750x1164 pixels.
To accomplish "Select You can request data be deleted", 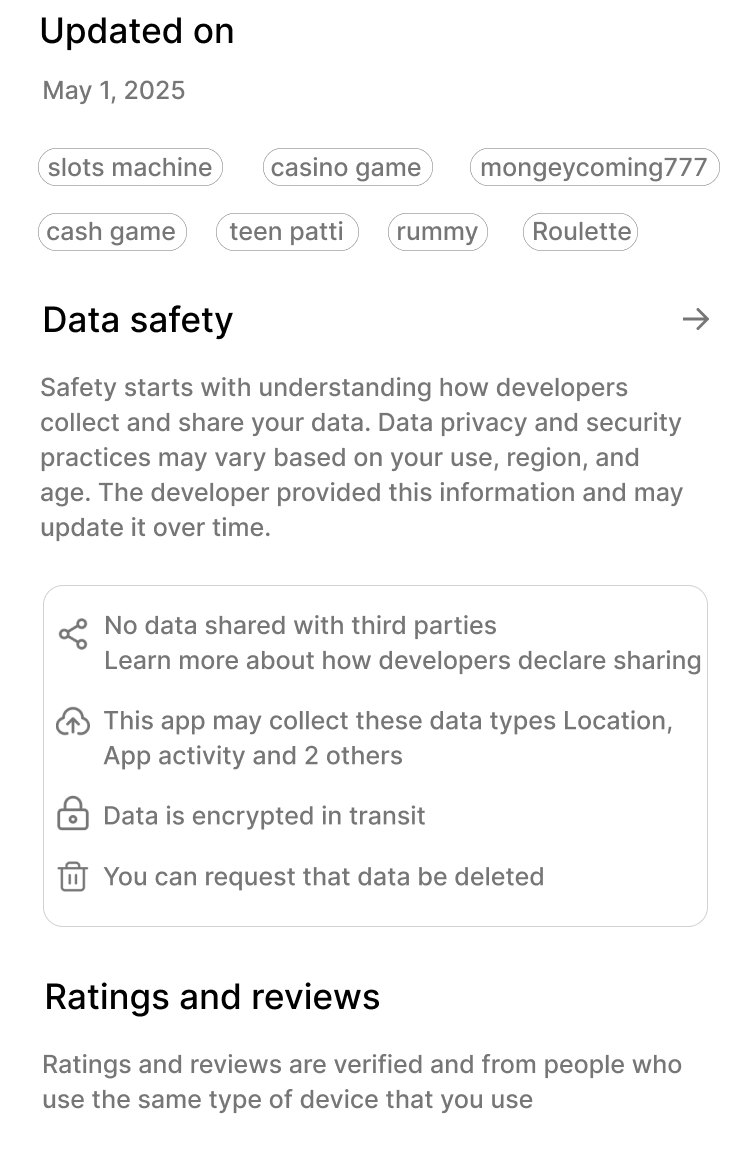I will click(324, 877).
